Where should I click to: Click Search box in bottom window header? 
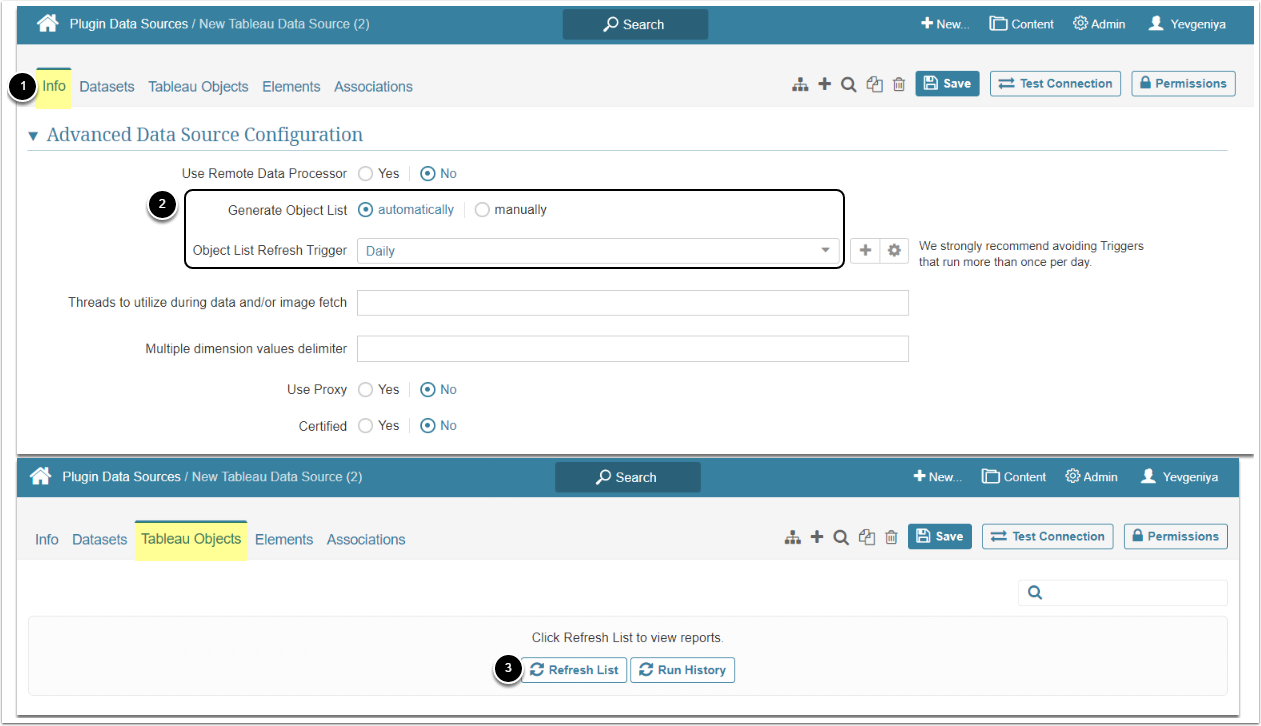(x=628, y=477)
